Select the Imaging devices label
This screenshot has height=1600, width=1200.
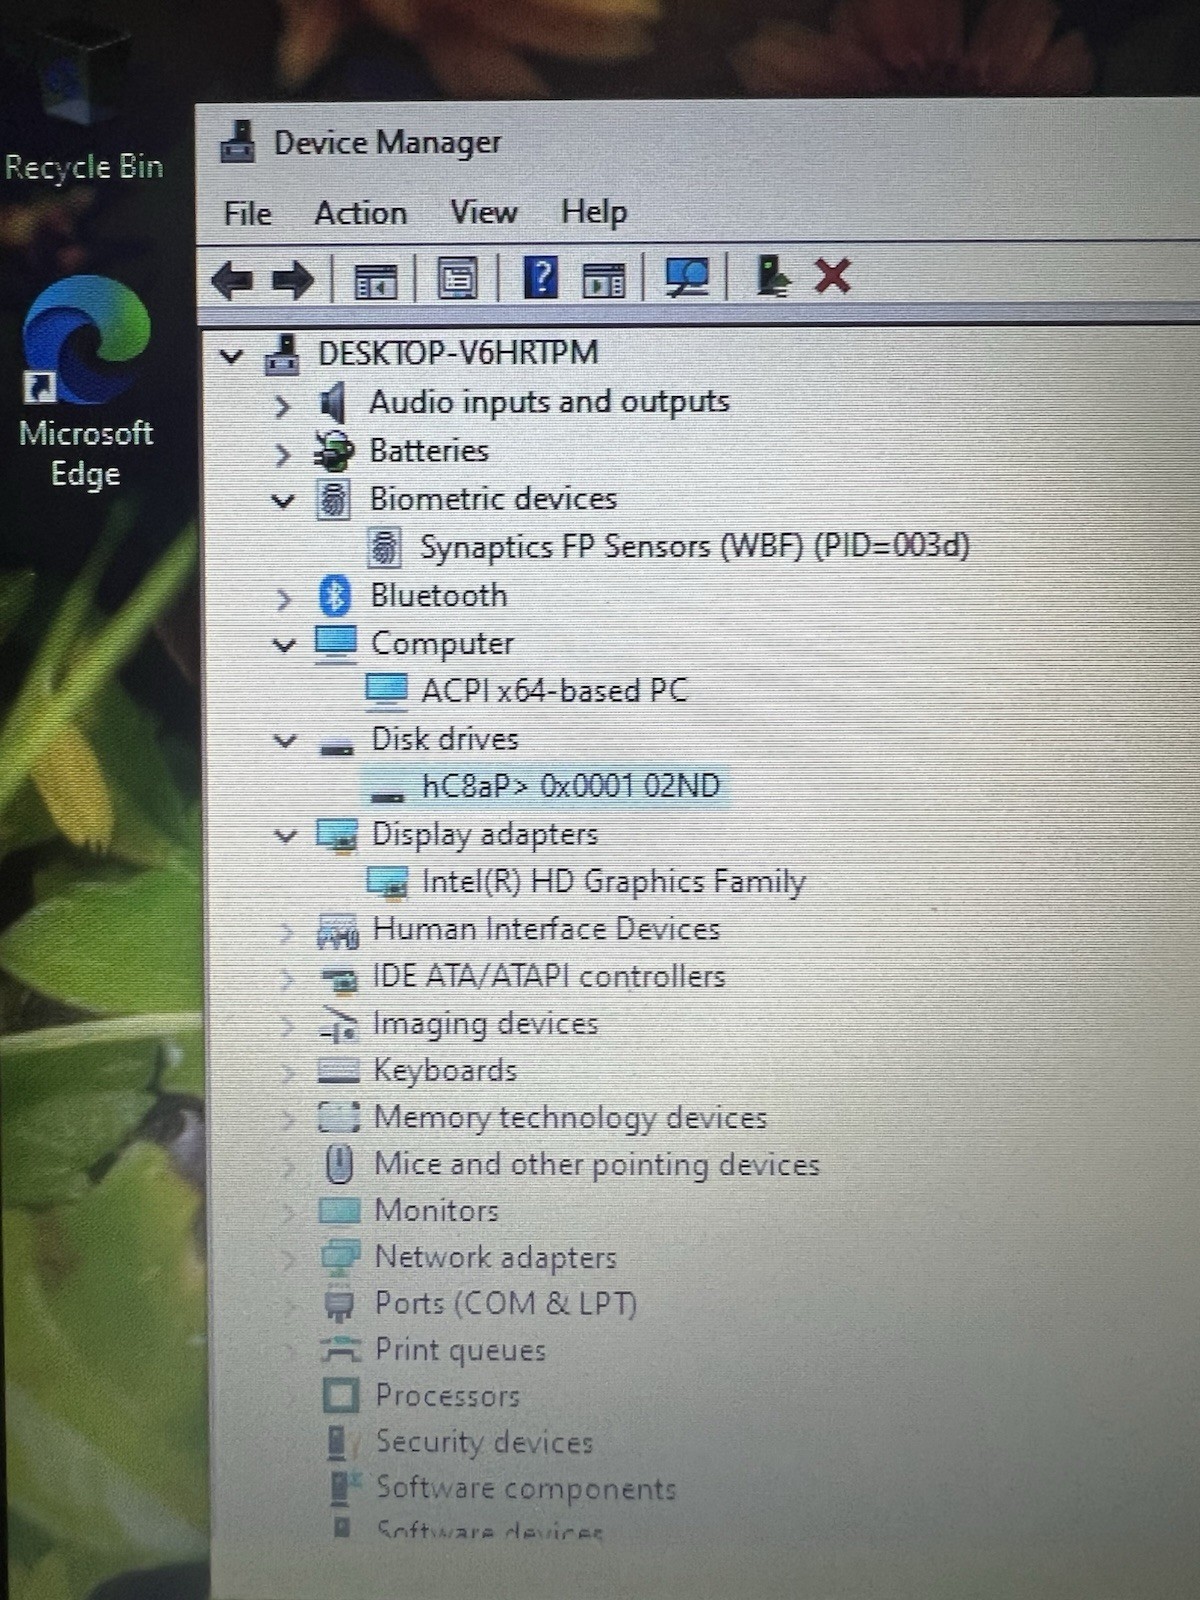[x=486, y=1023]
